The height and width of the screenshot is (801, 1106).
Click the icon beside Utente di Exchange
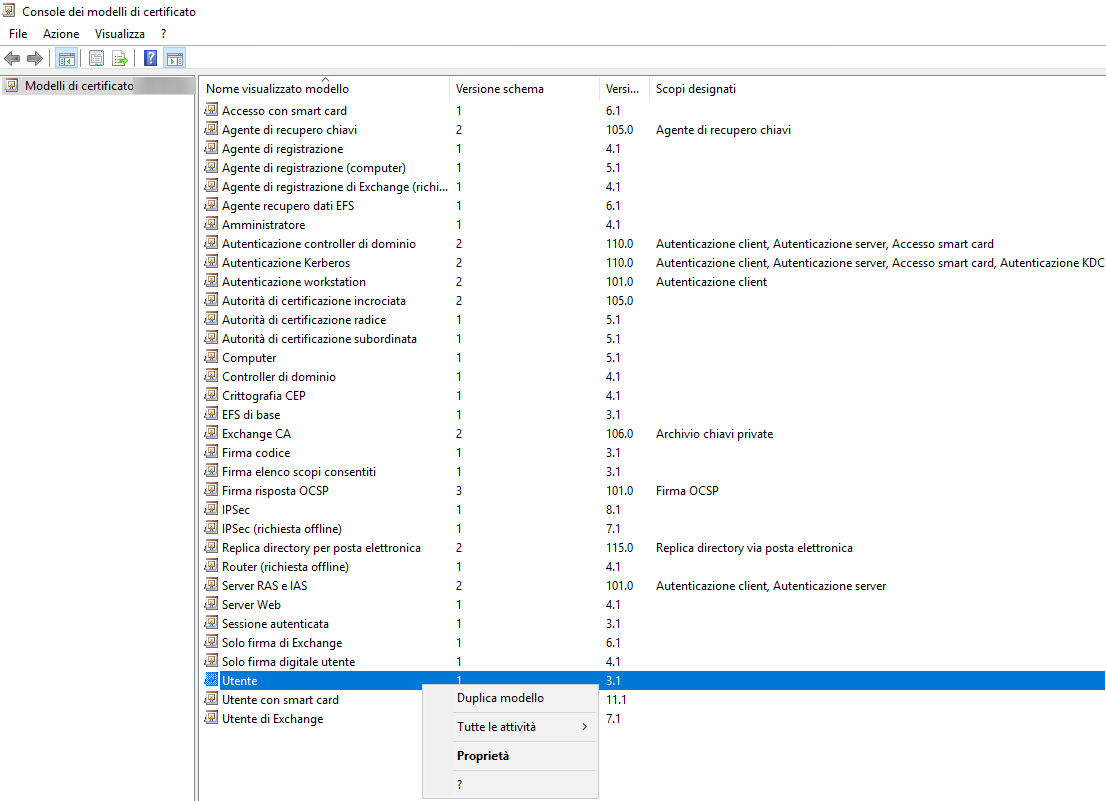click(x=211, y=718)
